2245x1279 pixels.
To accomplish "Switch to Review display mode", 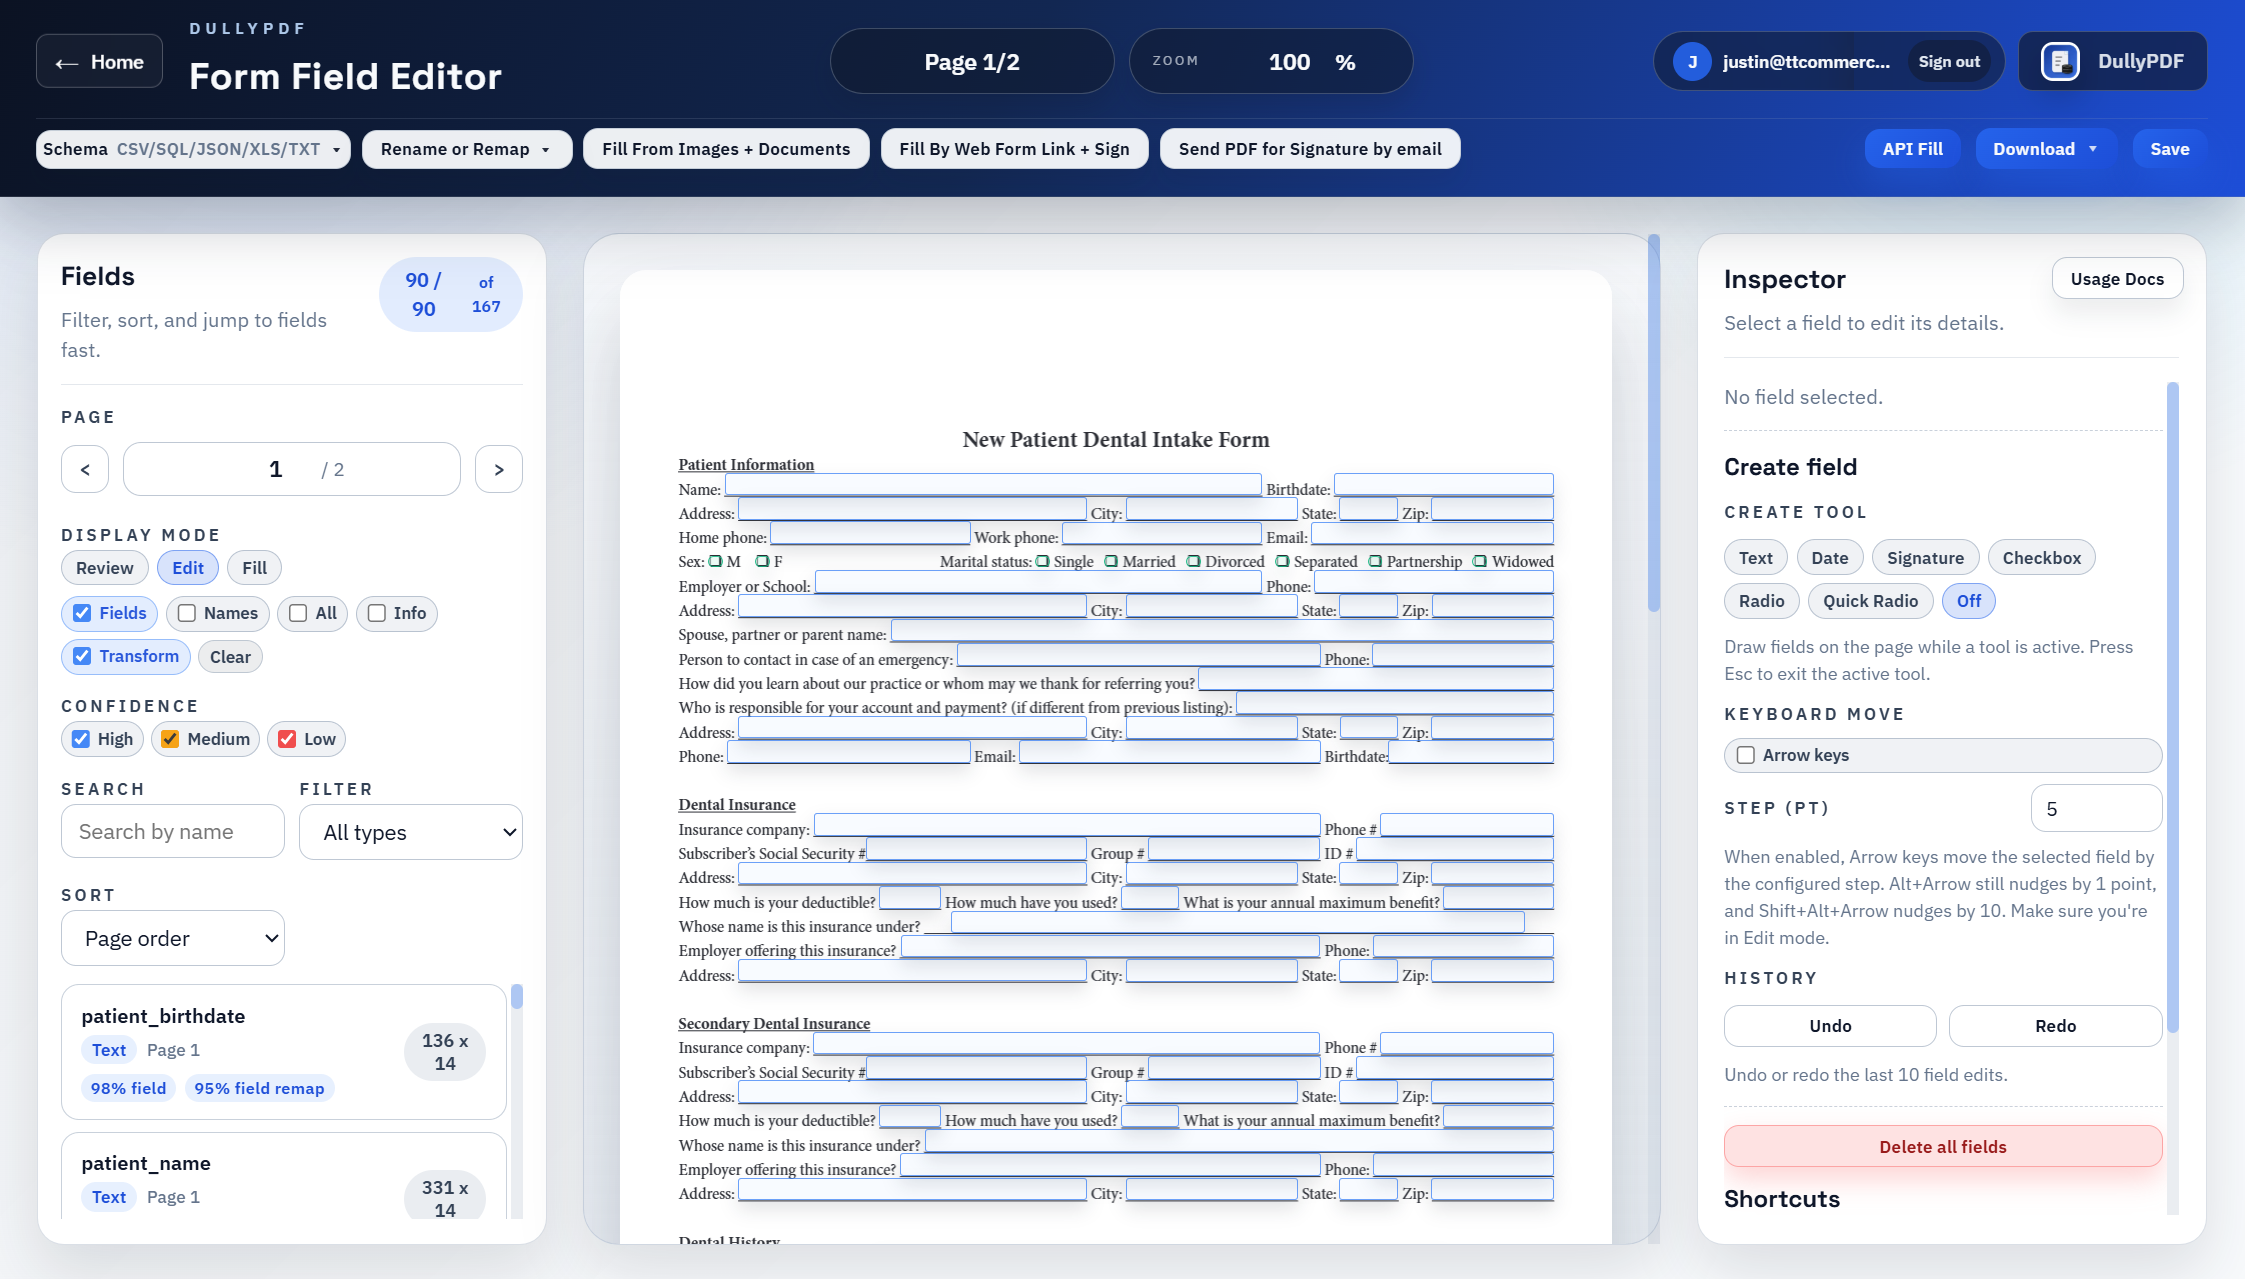I will 104,567.
